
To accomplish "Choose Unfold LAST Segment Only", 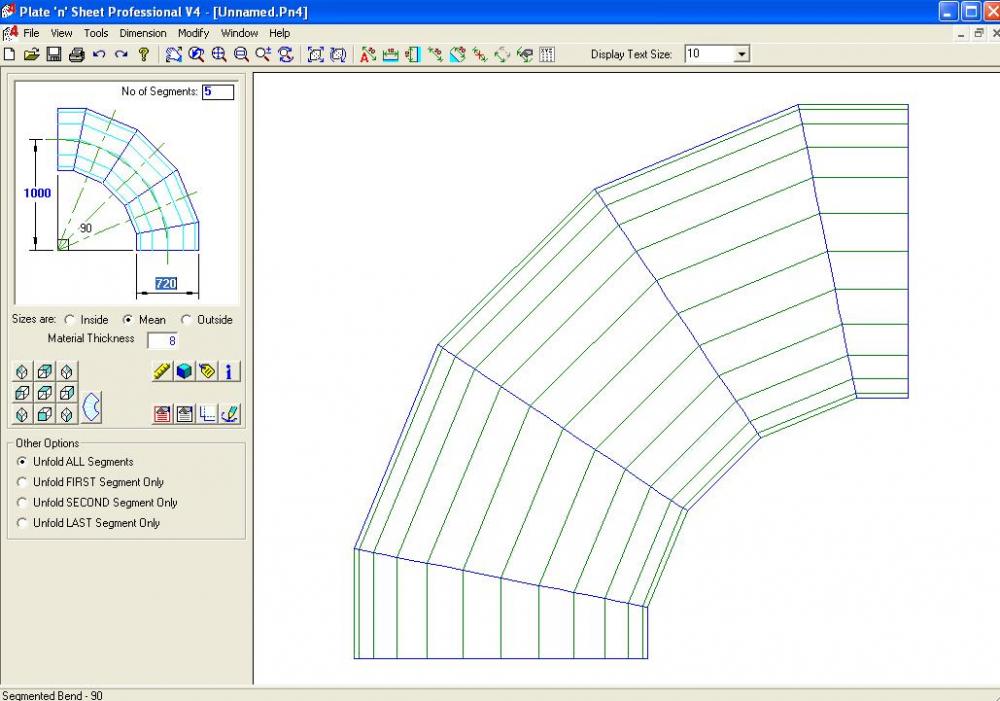I will (23, 523).
